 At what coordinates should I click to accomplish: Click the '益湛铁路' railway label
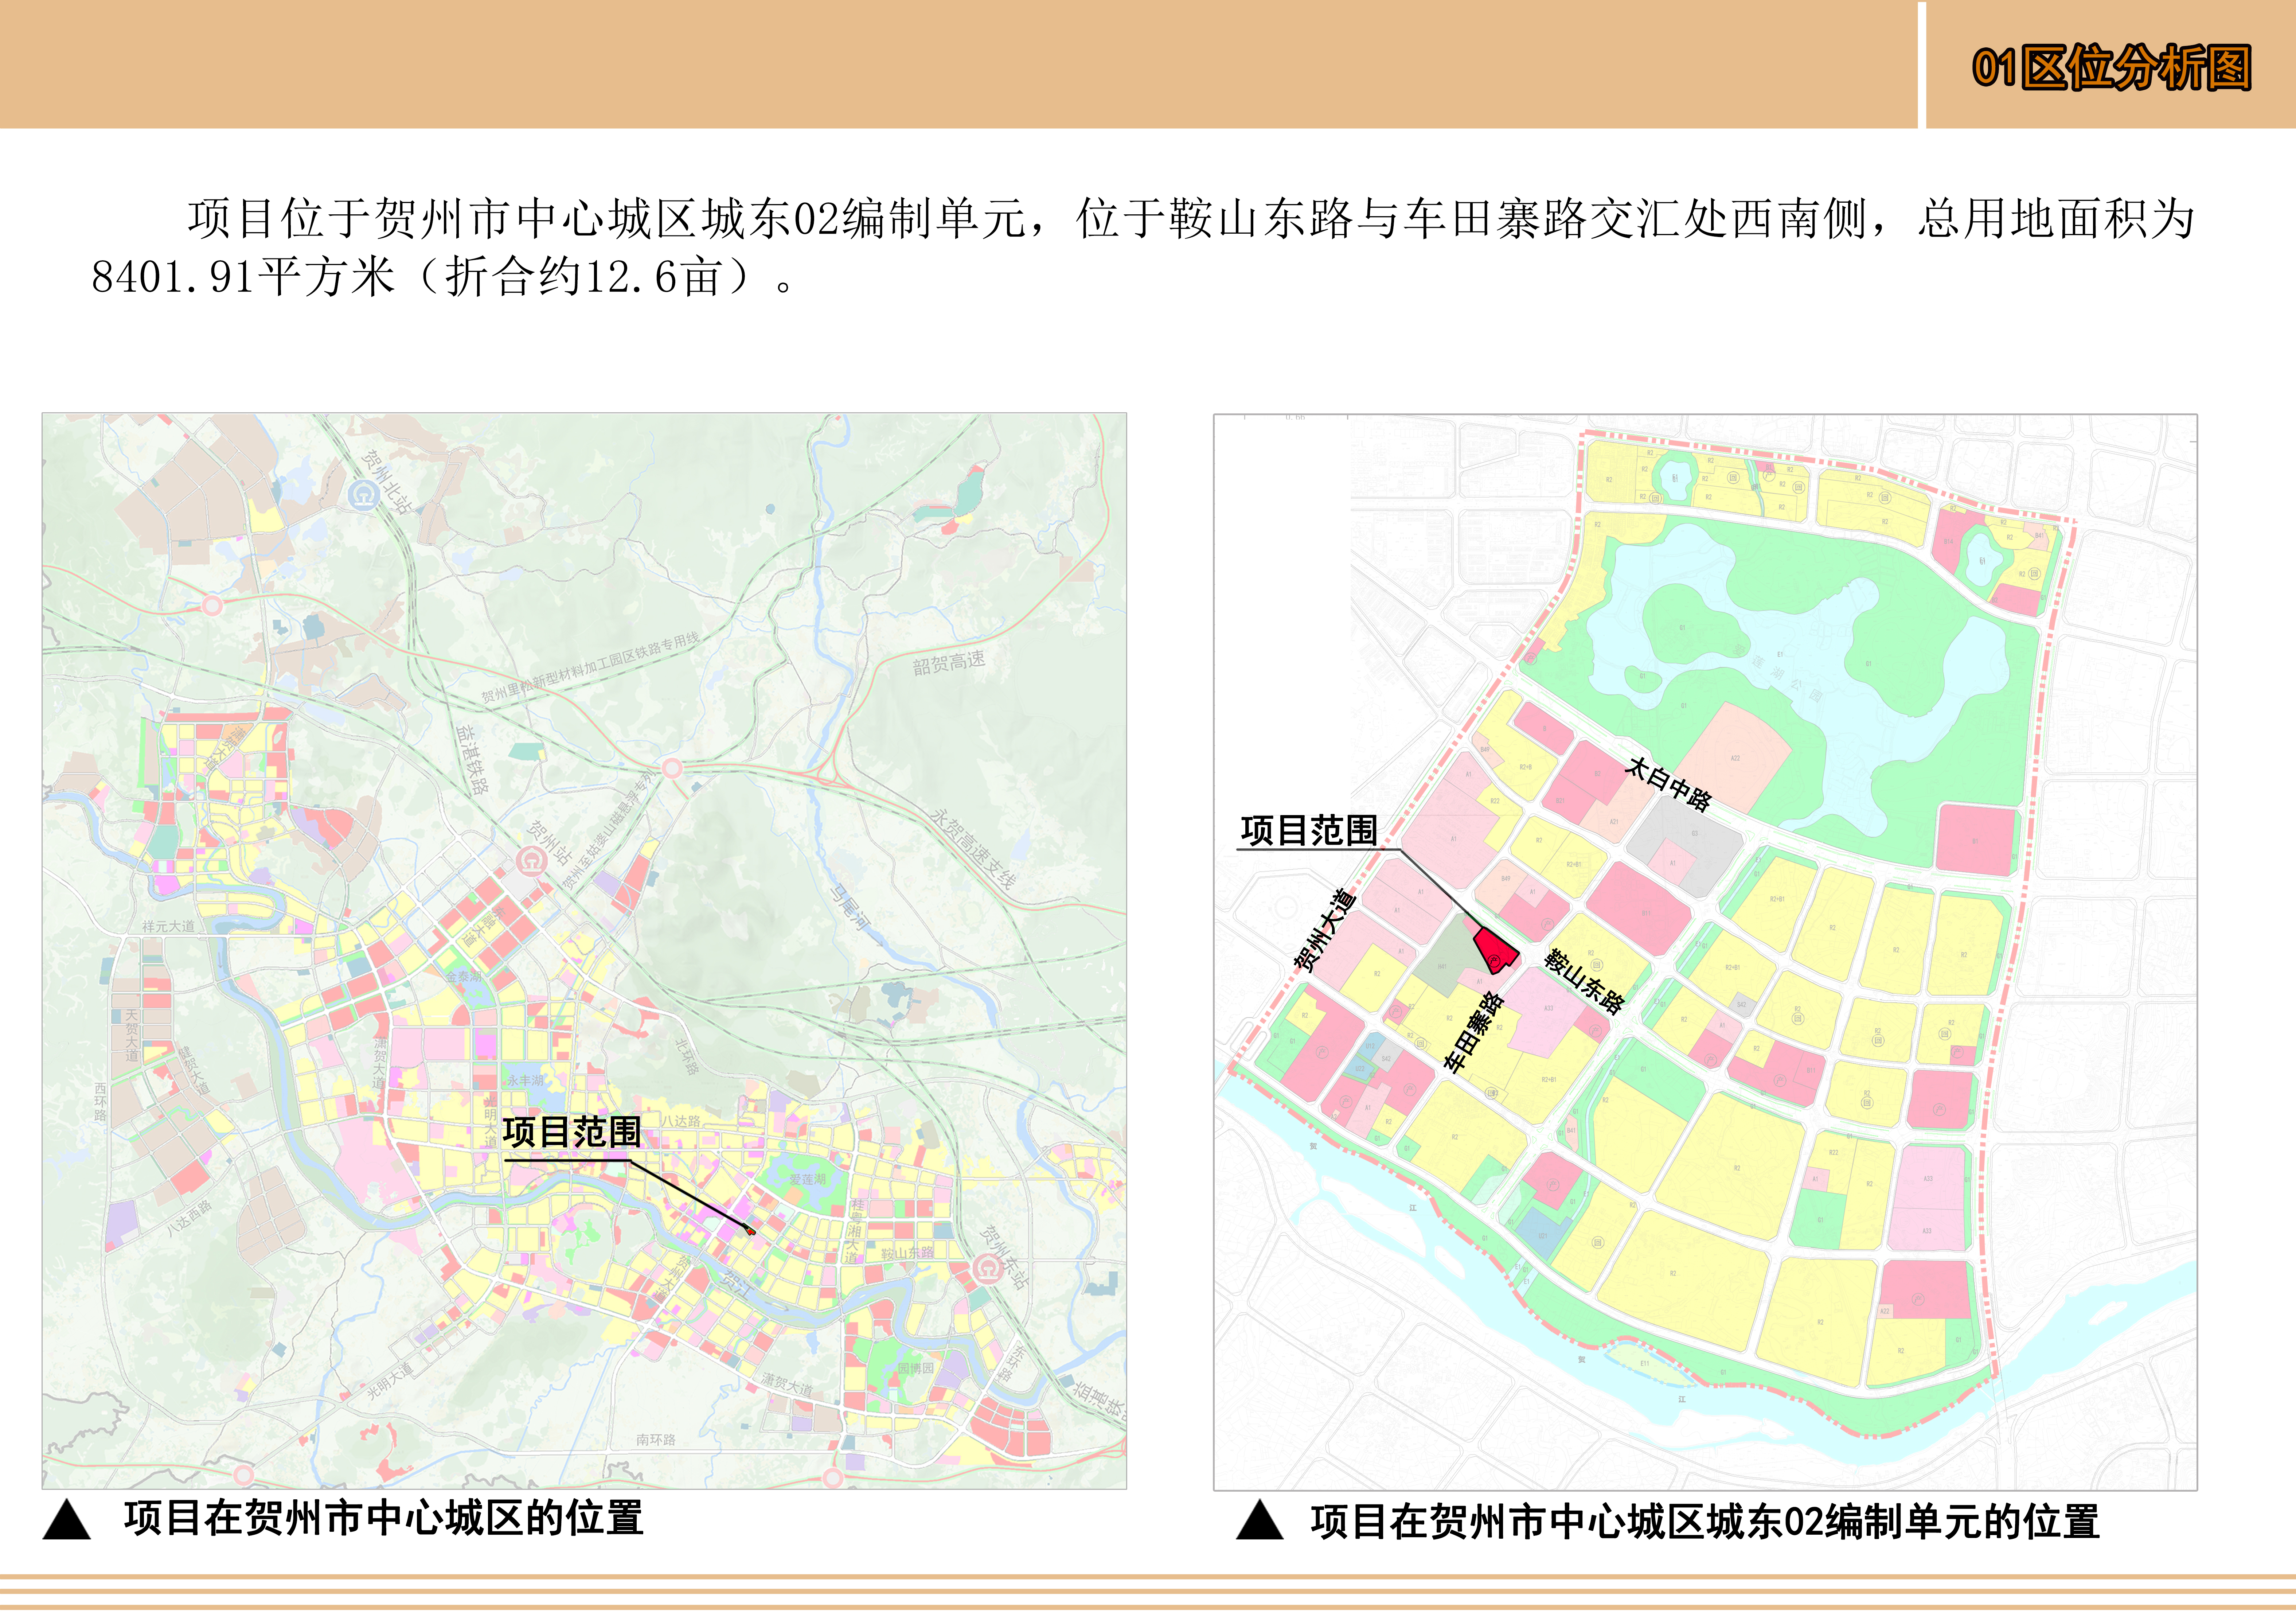point(472,760)
